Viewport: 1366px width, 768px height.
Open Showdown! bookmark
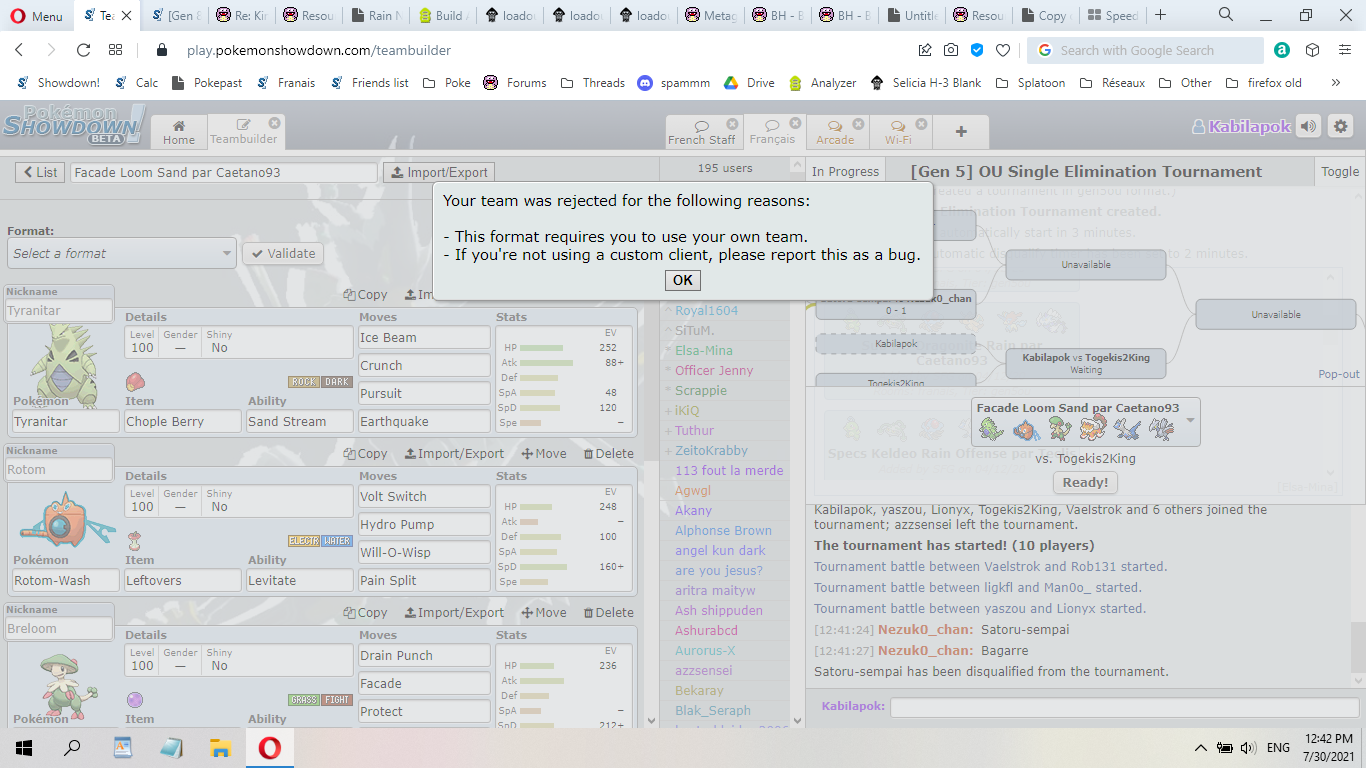(x=58, y=83)
